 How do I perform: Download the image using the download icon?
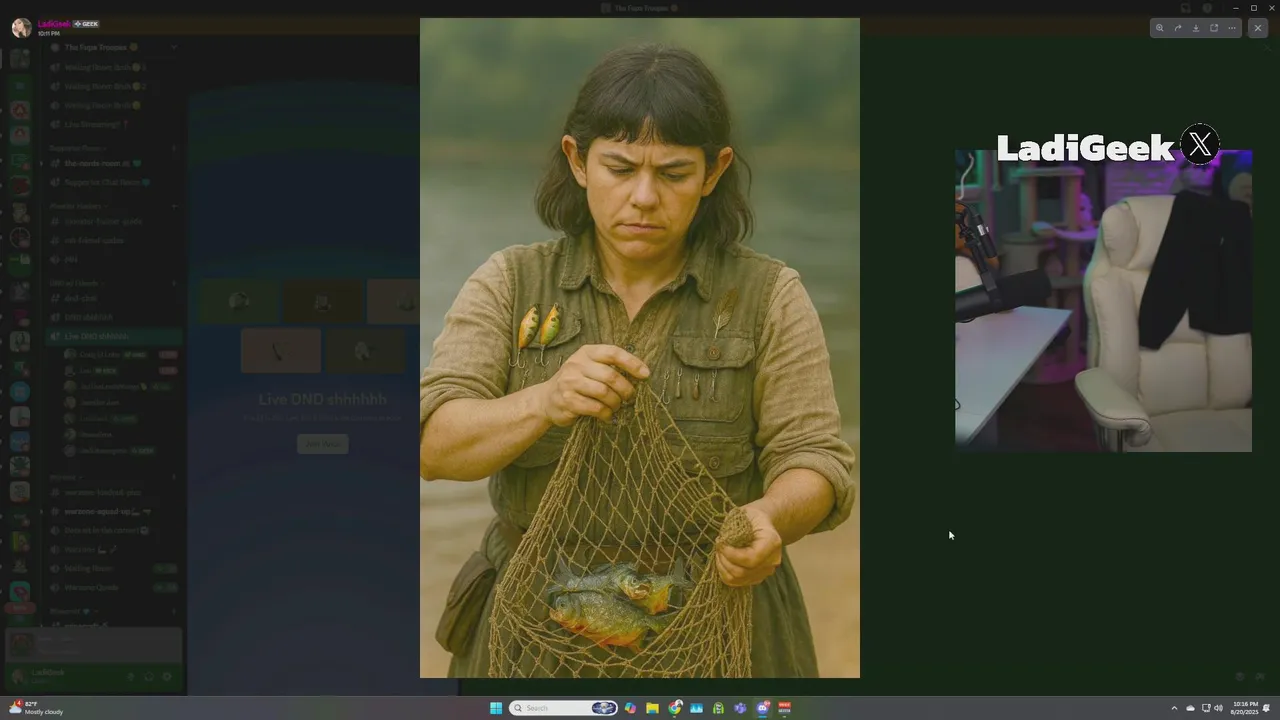1196,28
